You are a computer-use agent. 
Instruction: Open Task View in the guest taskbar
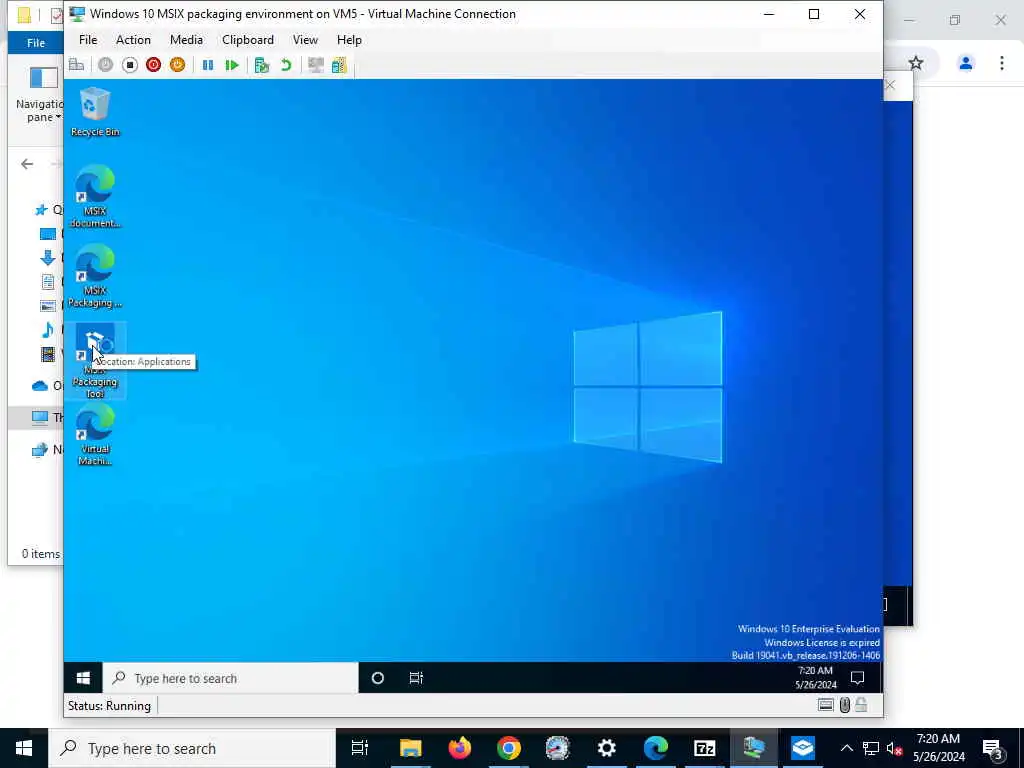click(x=416, y=678)
